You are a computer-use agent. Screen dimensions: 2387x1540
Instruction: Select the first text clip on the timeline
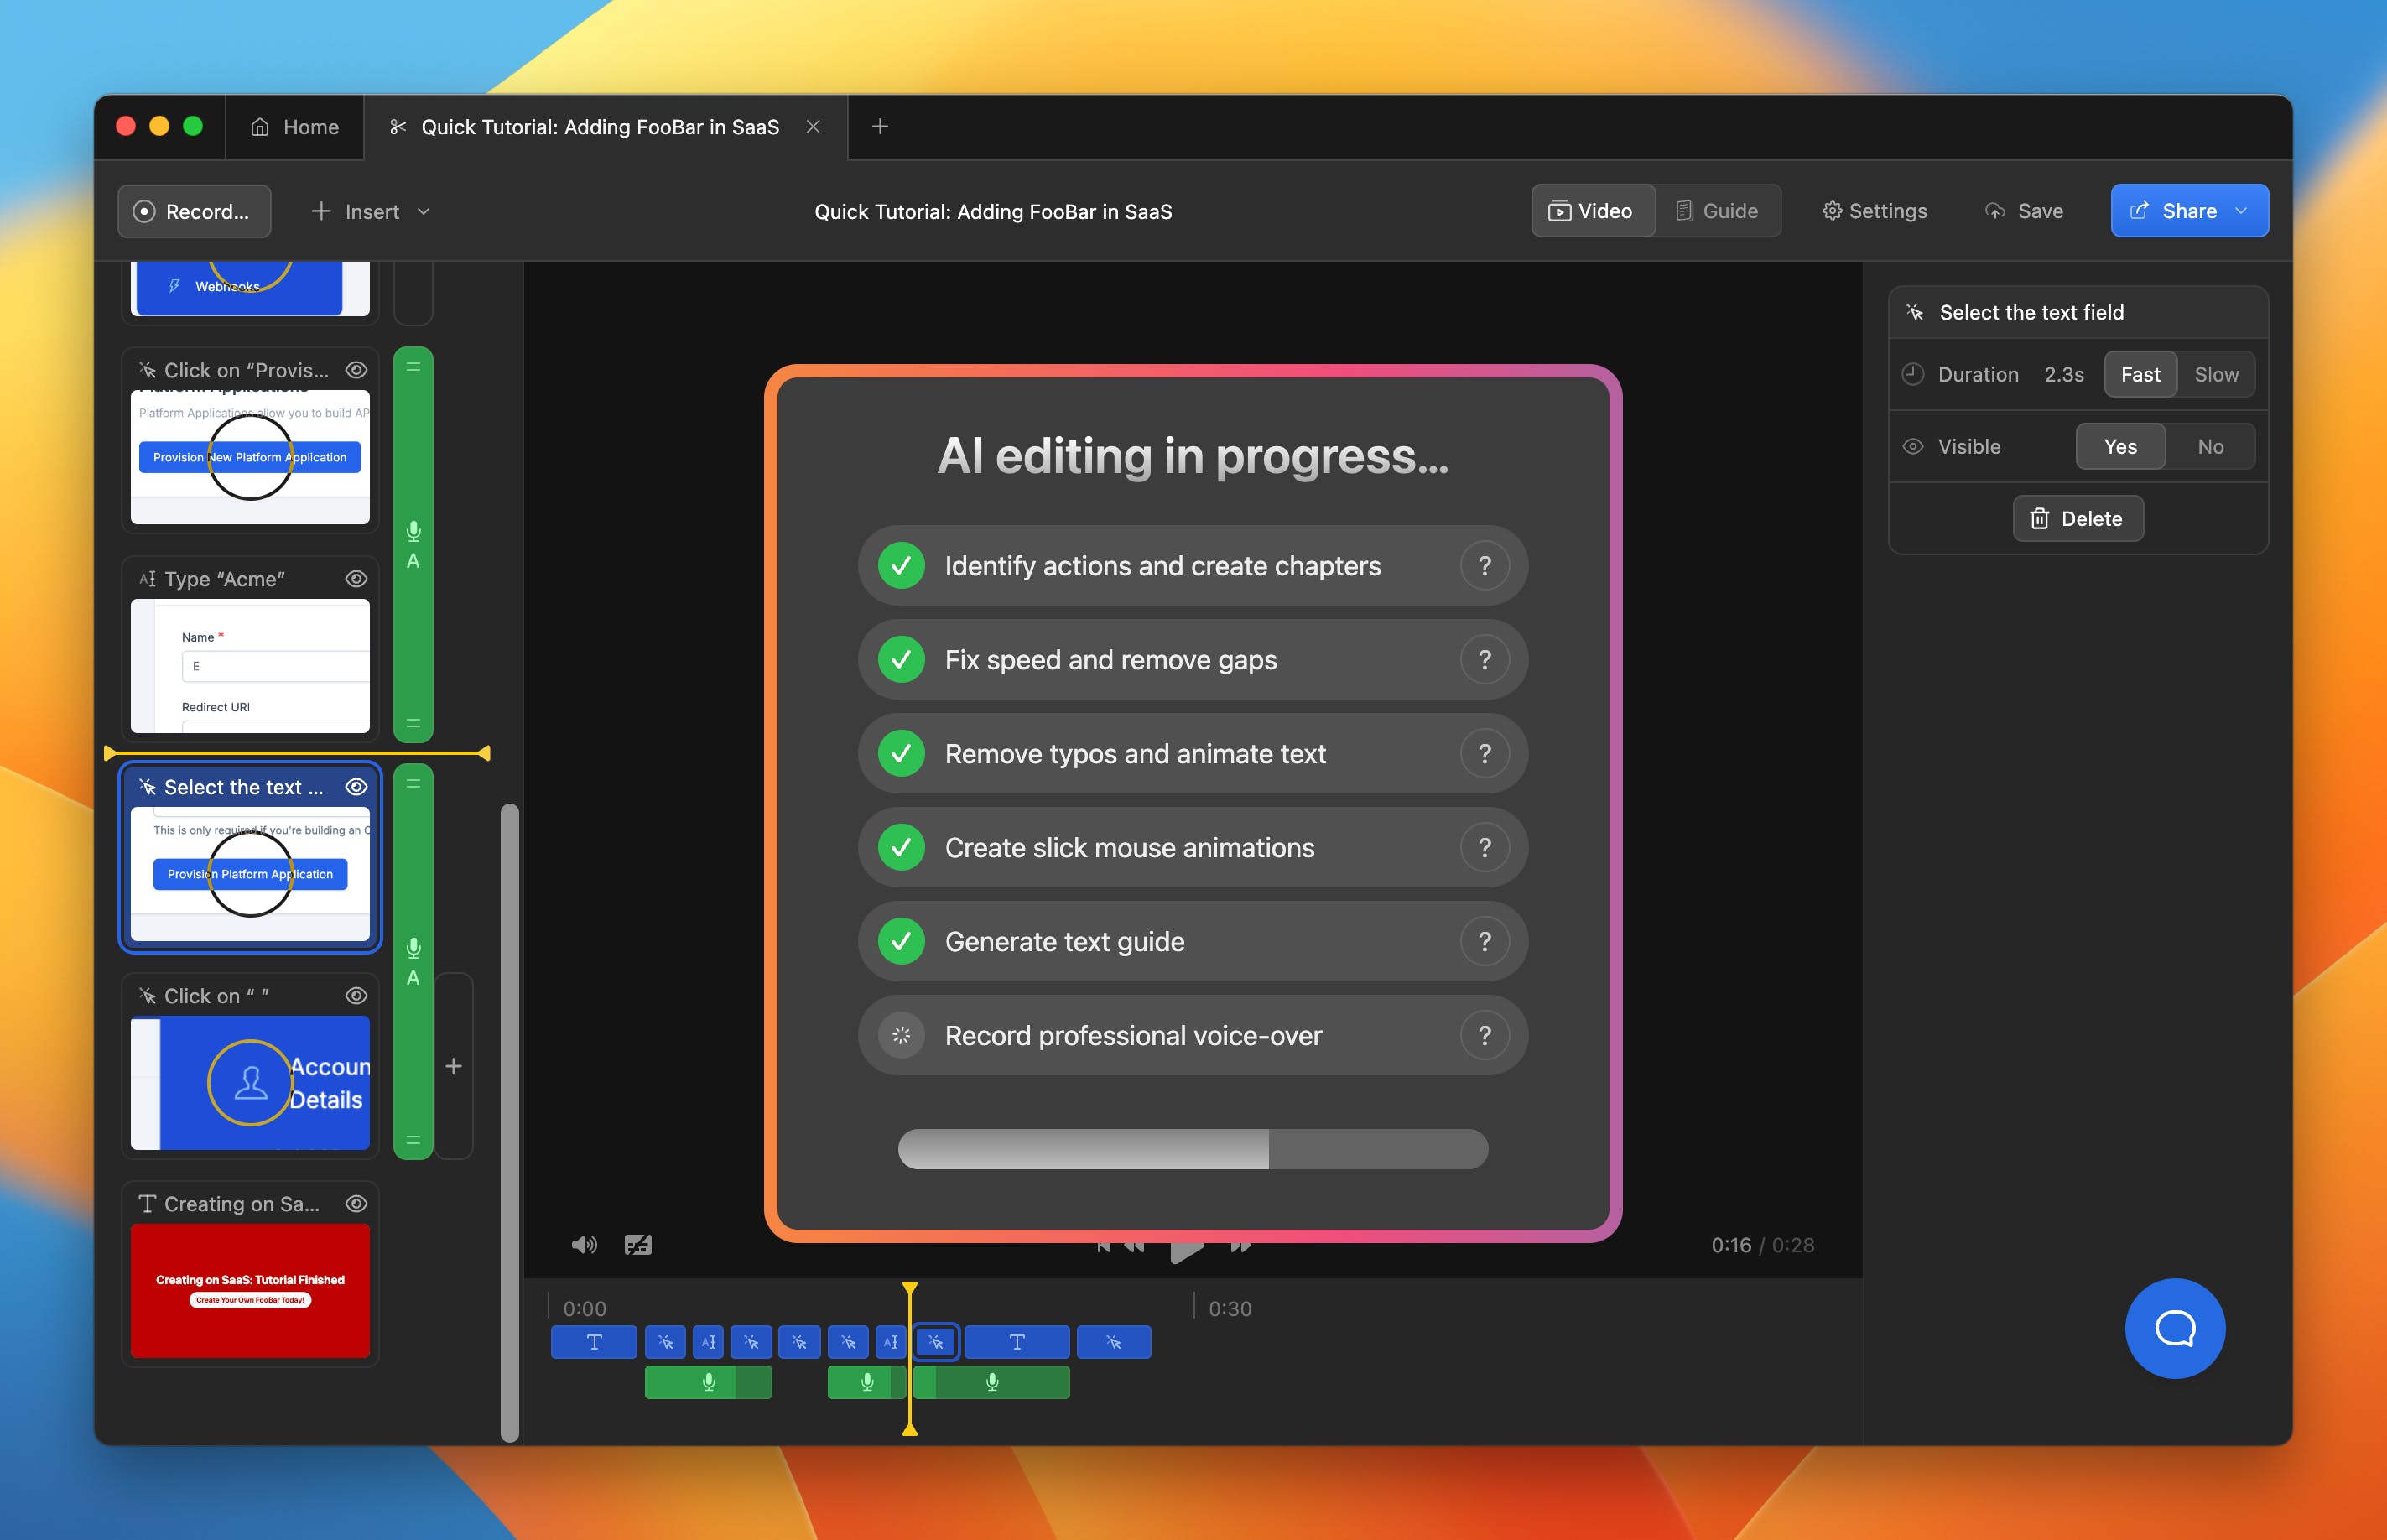click(593, 1342)
